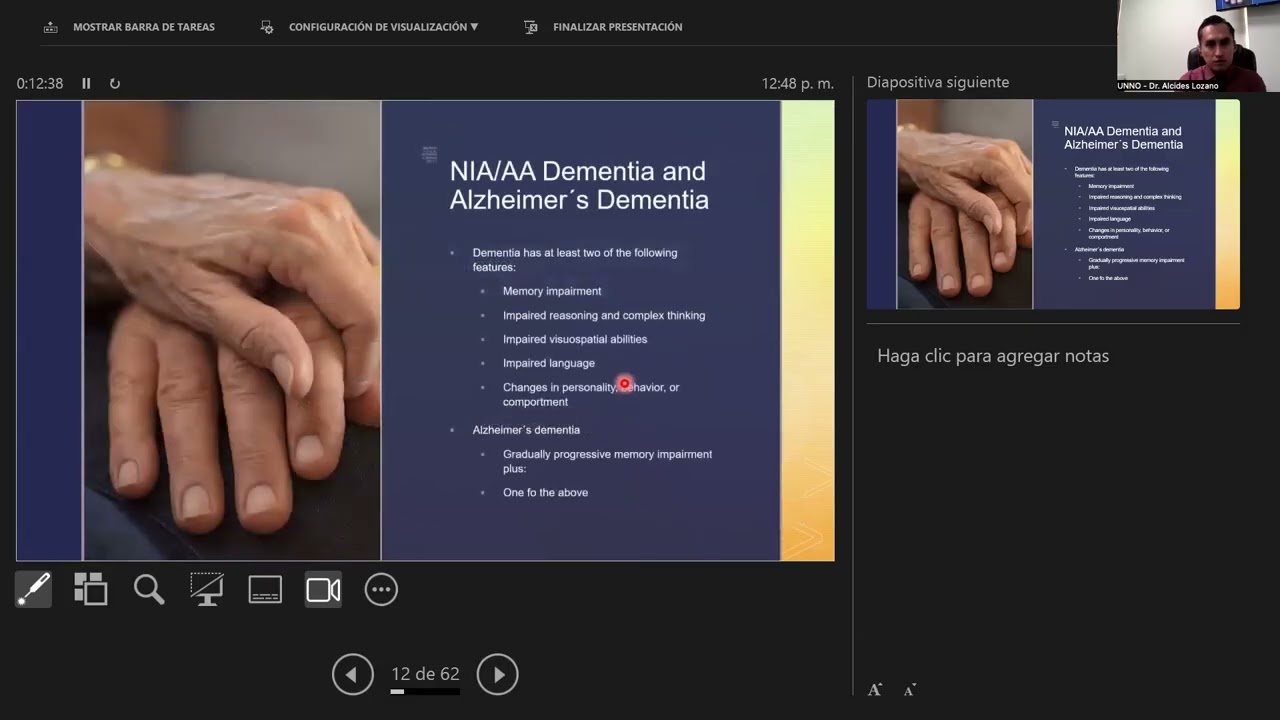The image size is (1280, 720).
Task: Click the next slide preview thumbnail
Action: coord(1053,204)
